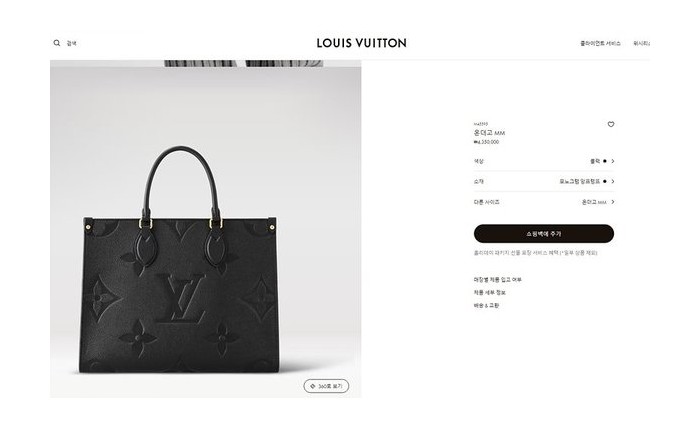Click the search magnifier icon
The image size is (700, 428).
point(57,43)
